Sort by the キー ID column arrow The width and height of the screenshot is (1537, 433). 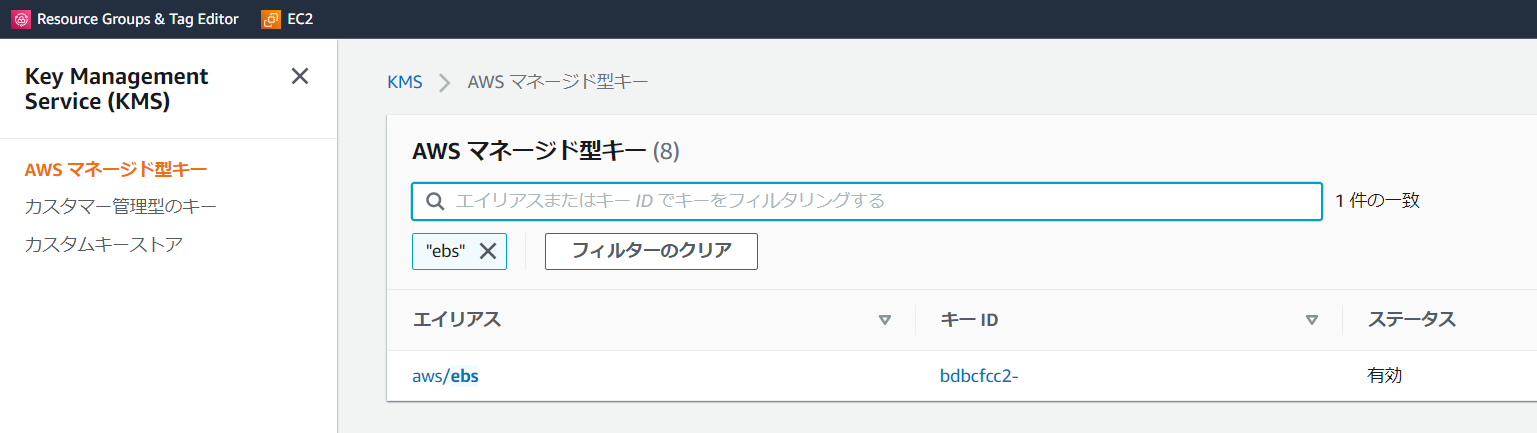(1312, 320)
